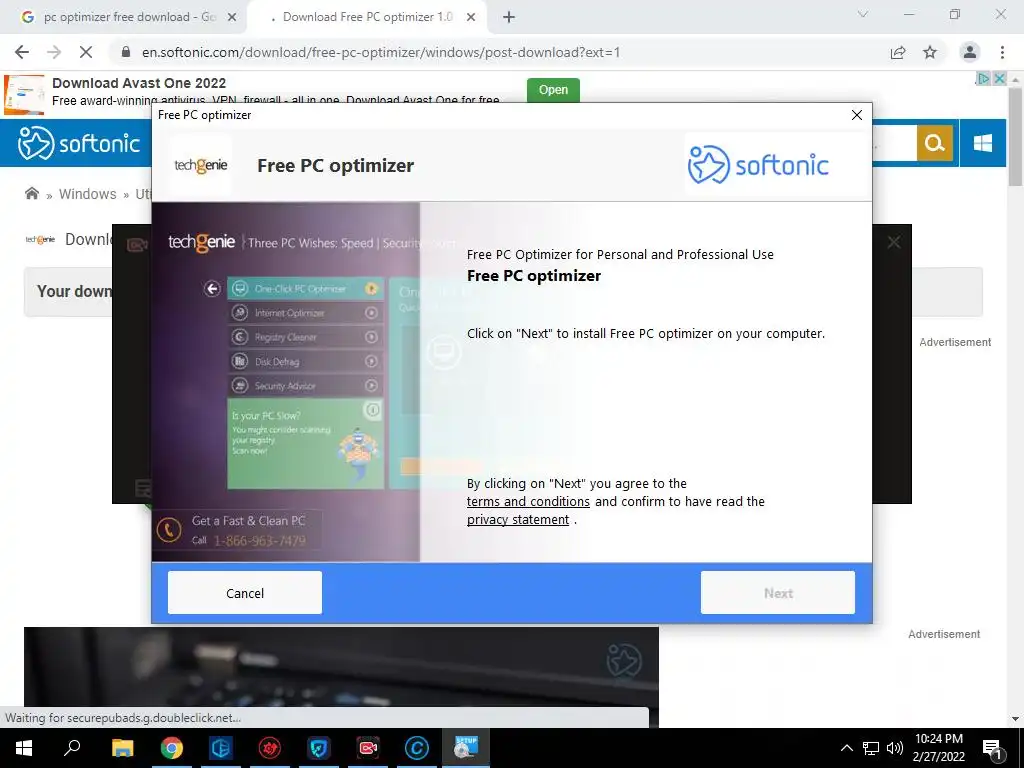Open File Explorer from taskbar
This screenshot has height=768, width=1024.
(122, 748)
